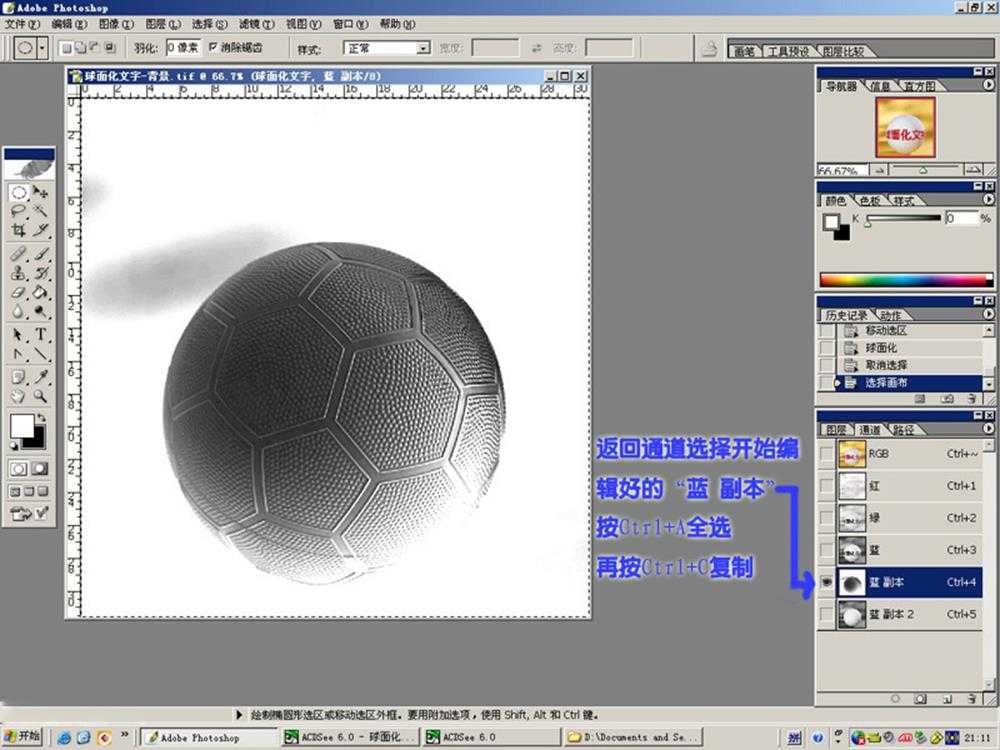Click the 羽化 feather input field
This screenshot has width=1000, height=750.
point(184,47)
